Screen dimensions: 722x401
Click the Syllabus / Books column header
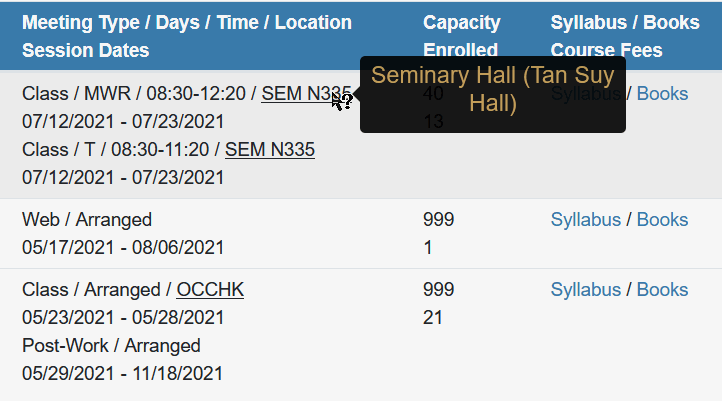click(625, 23)
